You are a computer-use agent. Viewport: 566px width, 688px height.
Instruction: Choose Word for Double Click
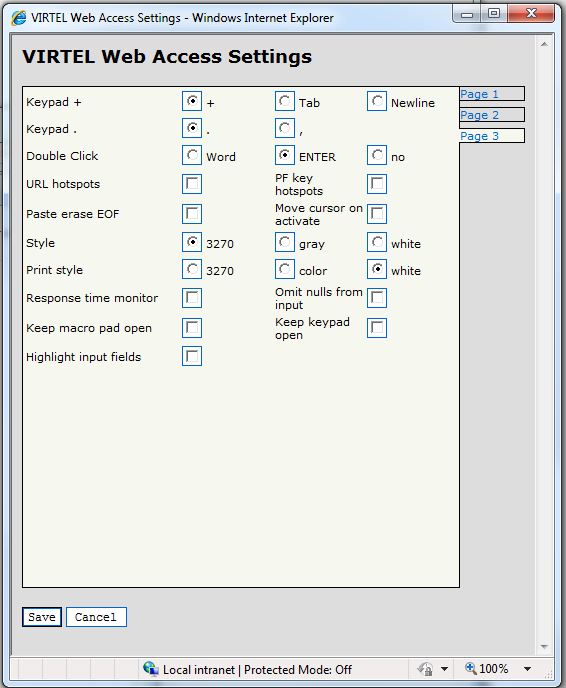point(192,155)
